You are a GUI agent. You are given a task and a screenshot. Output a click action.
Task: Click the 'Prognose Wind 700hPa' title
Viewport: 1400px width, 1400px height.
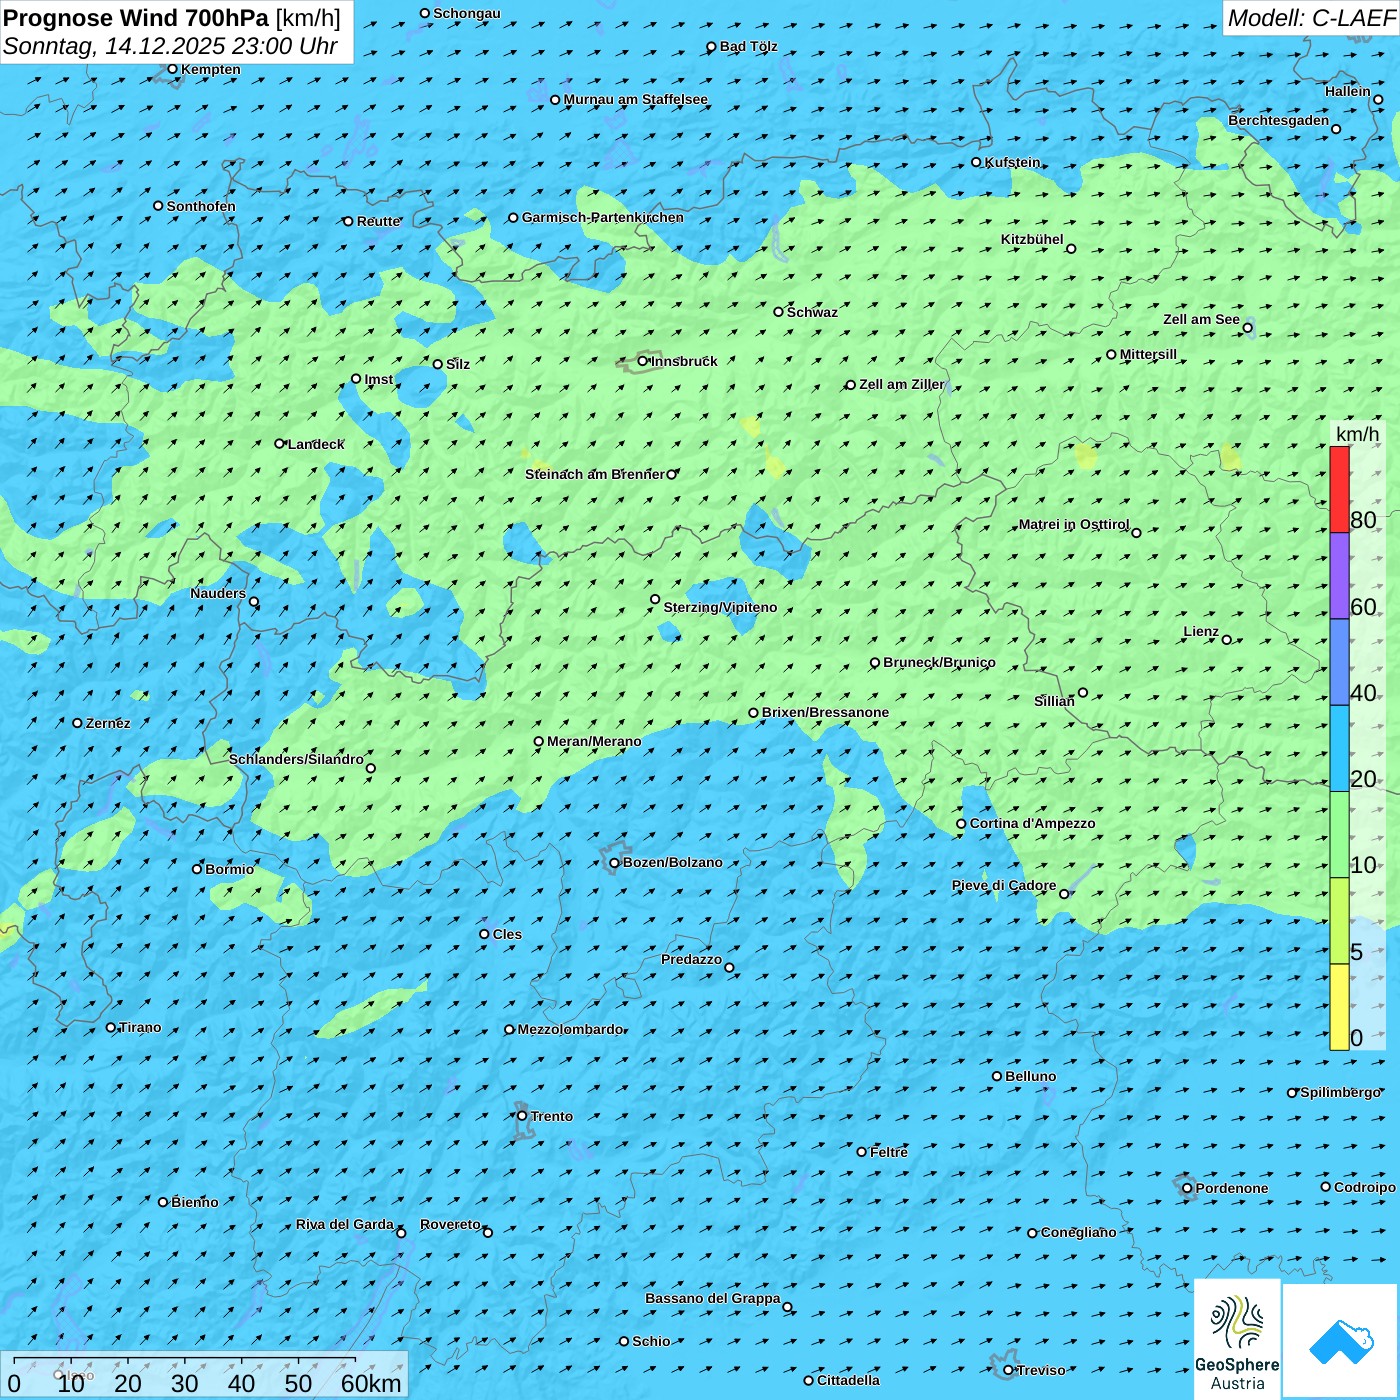[x=136, y=18]
